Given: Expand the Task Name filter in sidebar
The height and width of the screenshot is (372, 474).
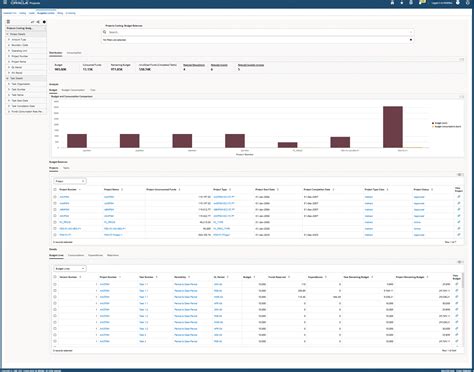Looking at the screenshot, I should coord(9,95).
